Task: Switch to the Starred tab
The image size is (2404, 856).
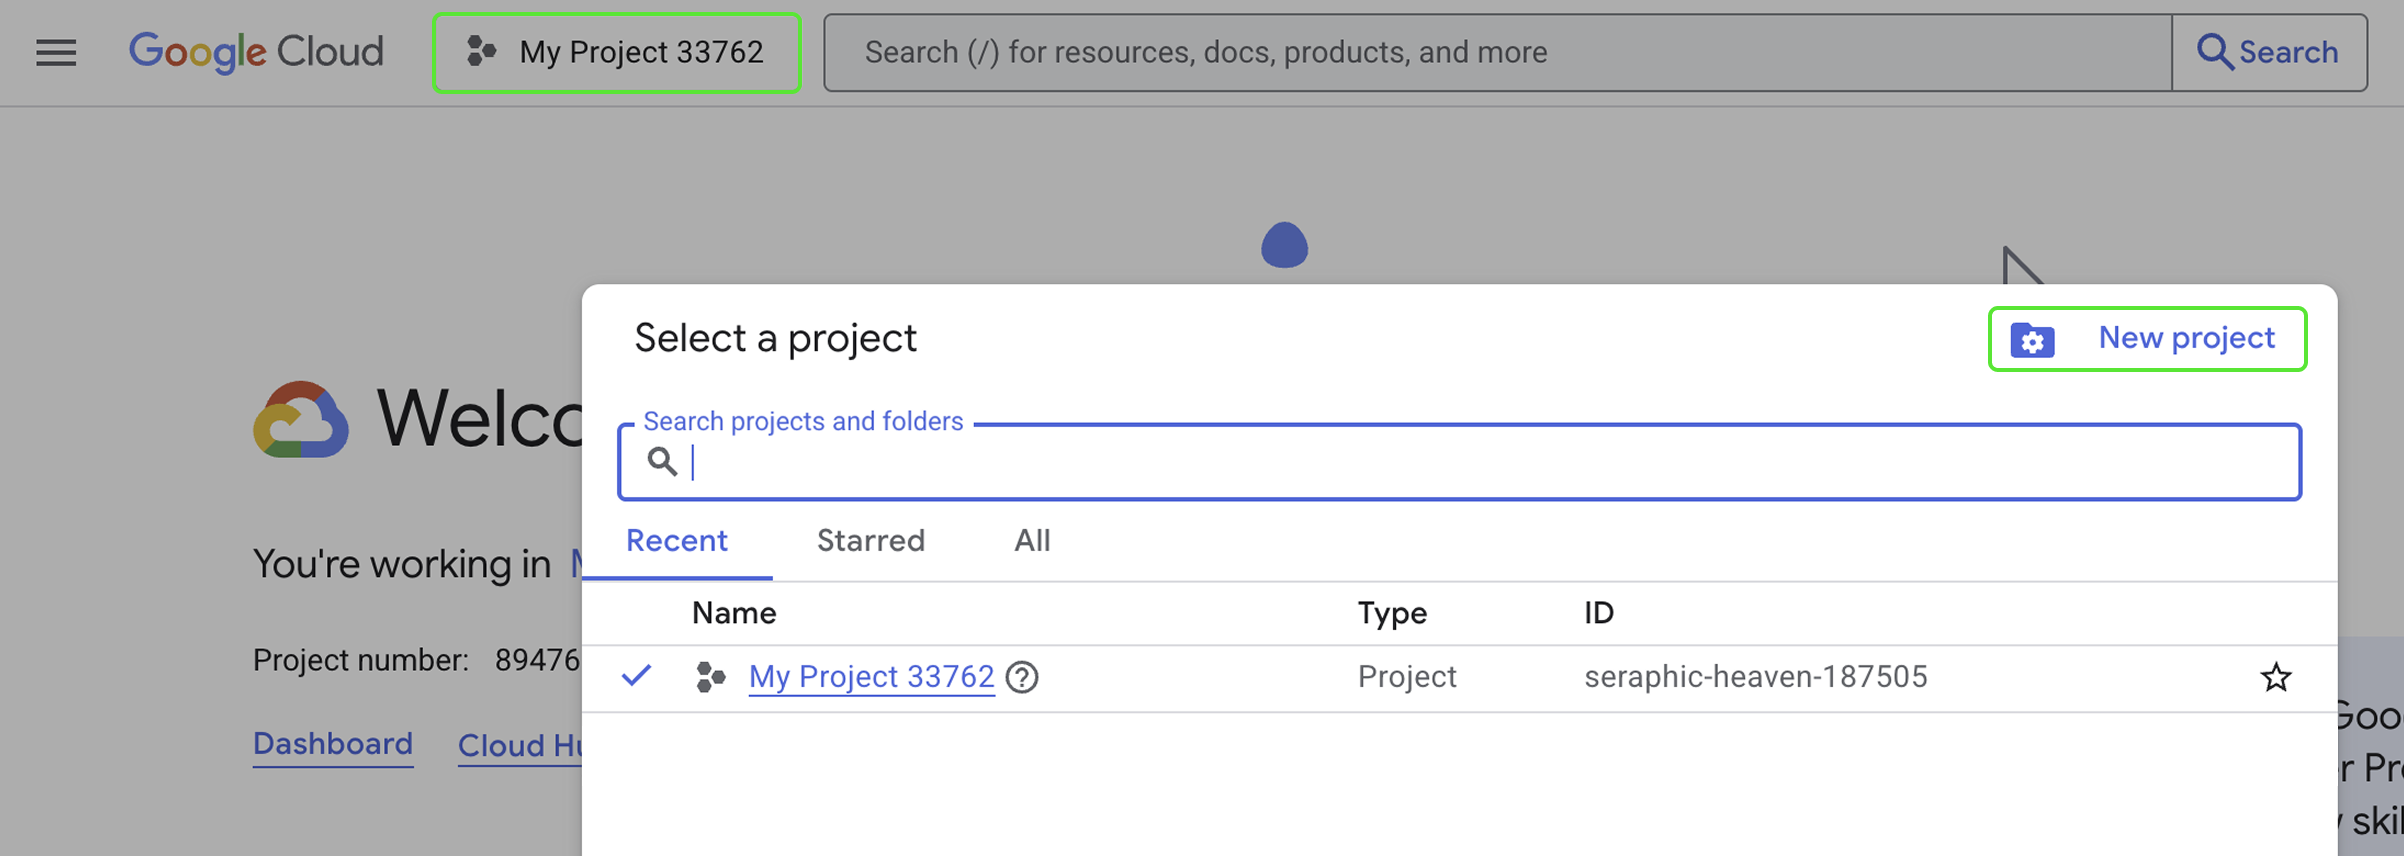Action: click(x=871, y=541)
